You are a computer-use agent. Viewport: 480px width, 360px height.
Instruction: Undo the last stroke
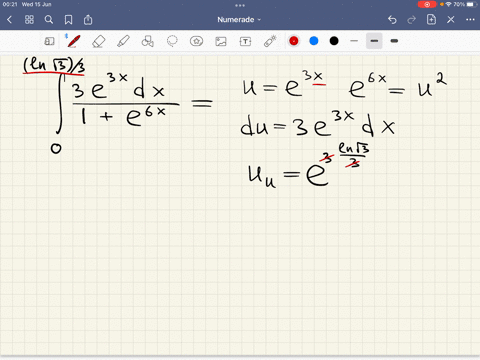(392, 20)
